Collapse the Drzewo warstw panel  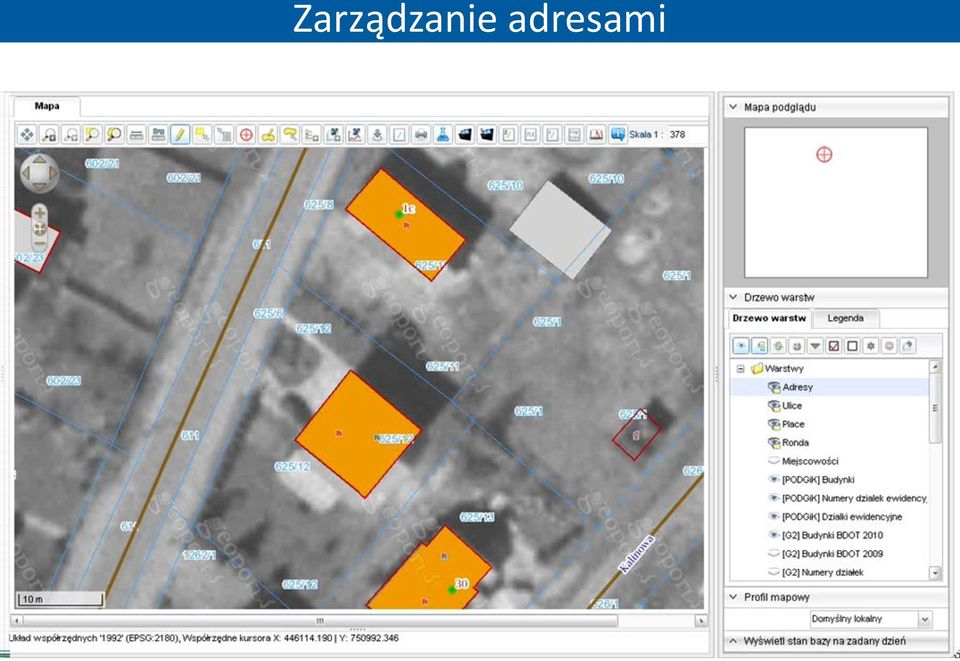[733, 297]
